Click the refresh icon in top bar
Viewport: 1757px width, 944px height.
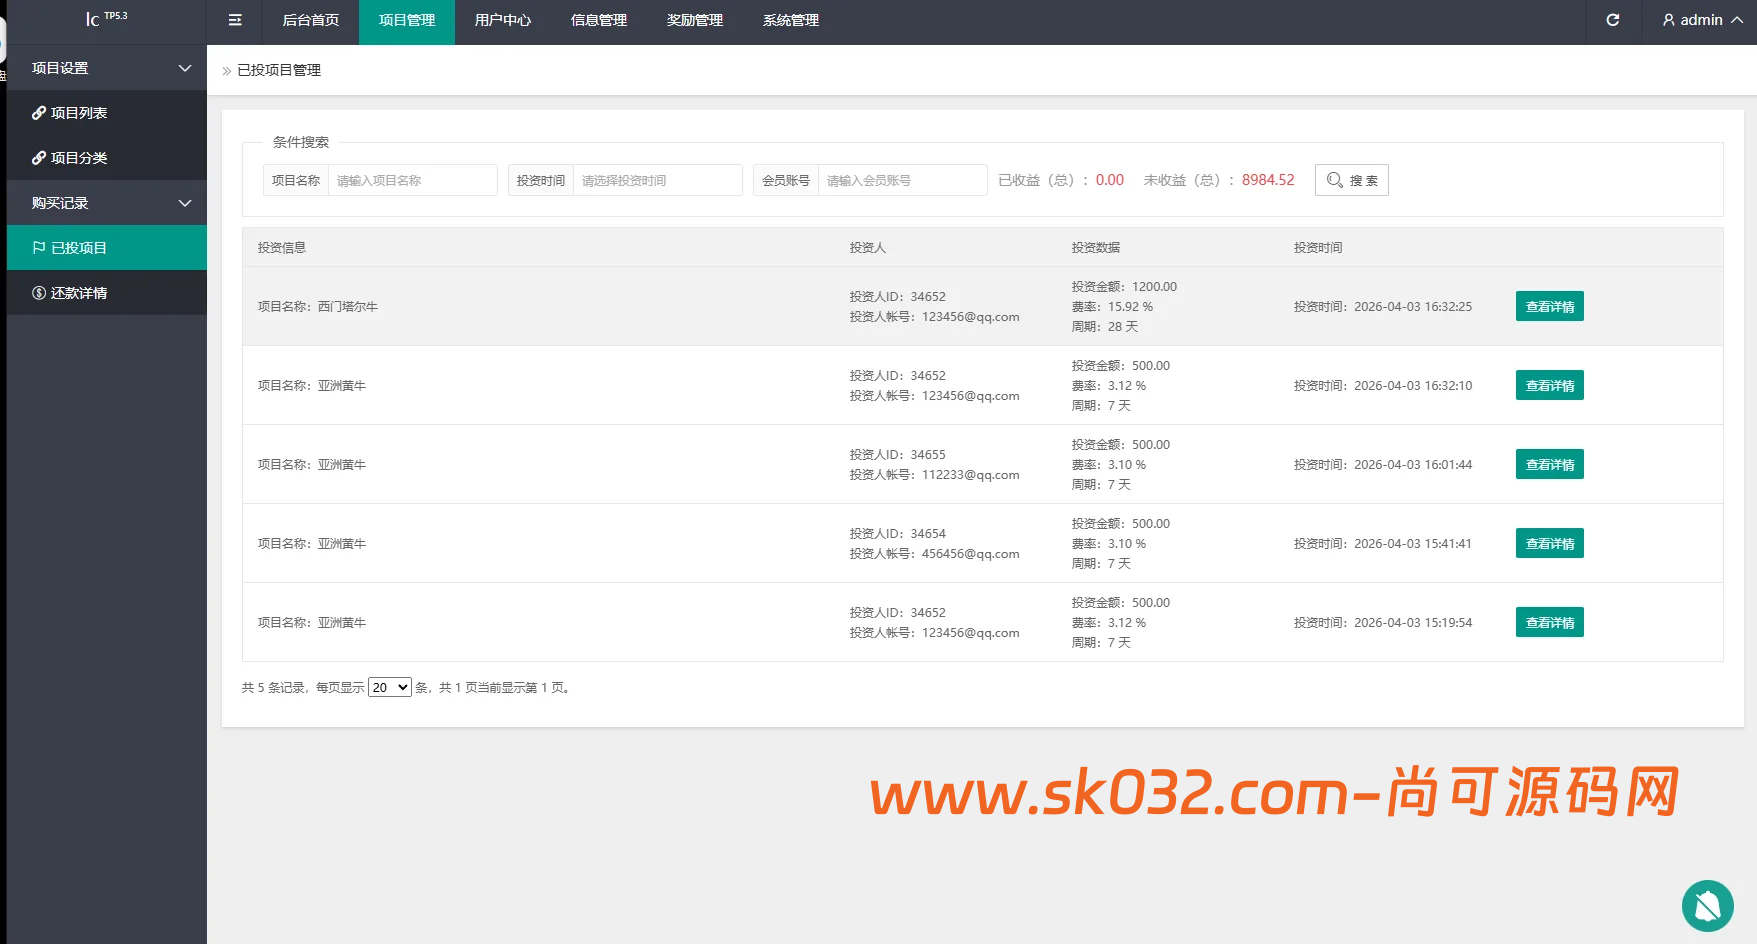pos(1612,20)
